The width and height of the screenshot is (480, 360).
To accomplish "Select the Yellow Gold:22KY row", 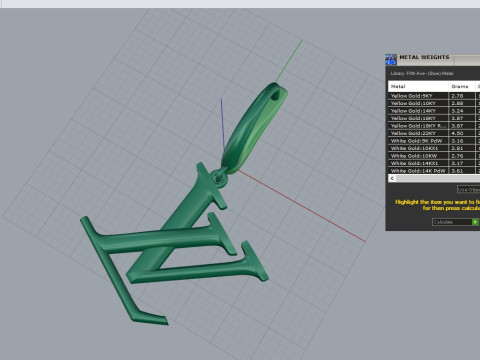I will click(x=434, y=133).
